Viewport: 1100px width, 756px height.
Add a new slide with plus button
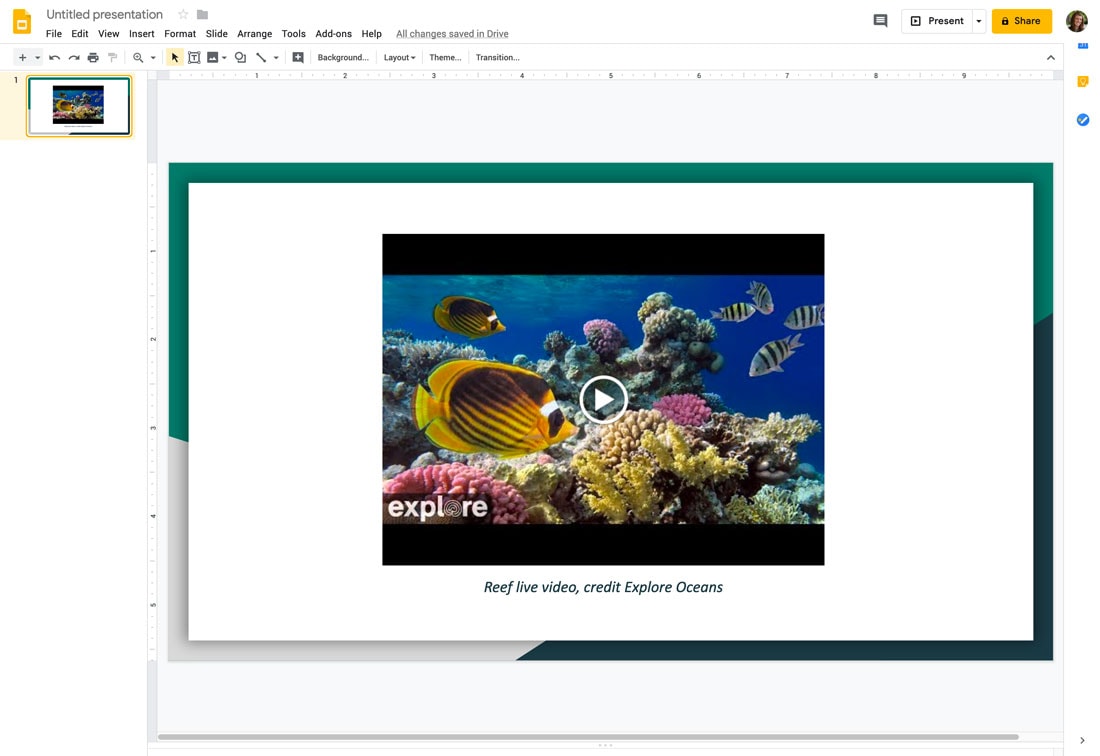pos(22,58)
